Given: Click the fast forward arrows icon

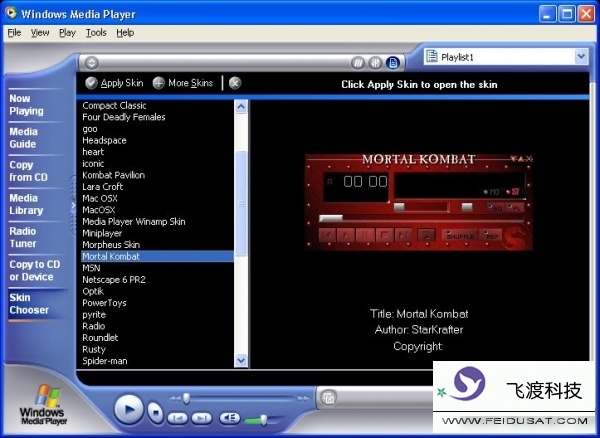Looking at the screenshot, I should click(303, 399).
